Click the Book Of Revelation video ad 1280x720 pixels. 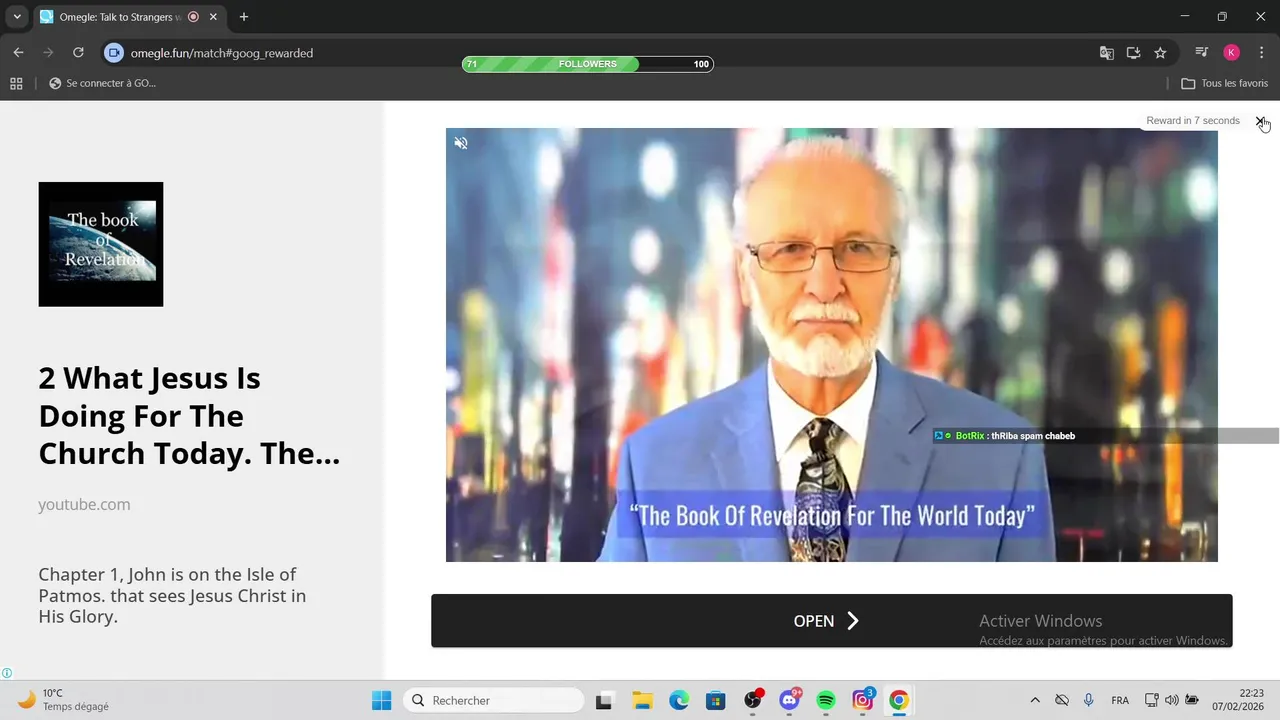[832, 345]
